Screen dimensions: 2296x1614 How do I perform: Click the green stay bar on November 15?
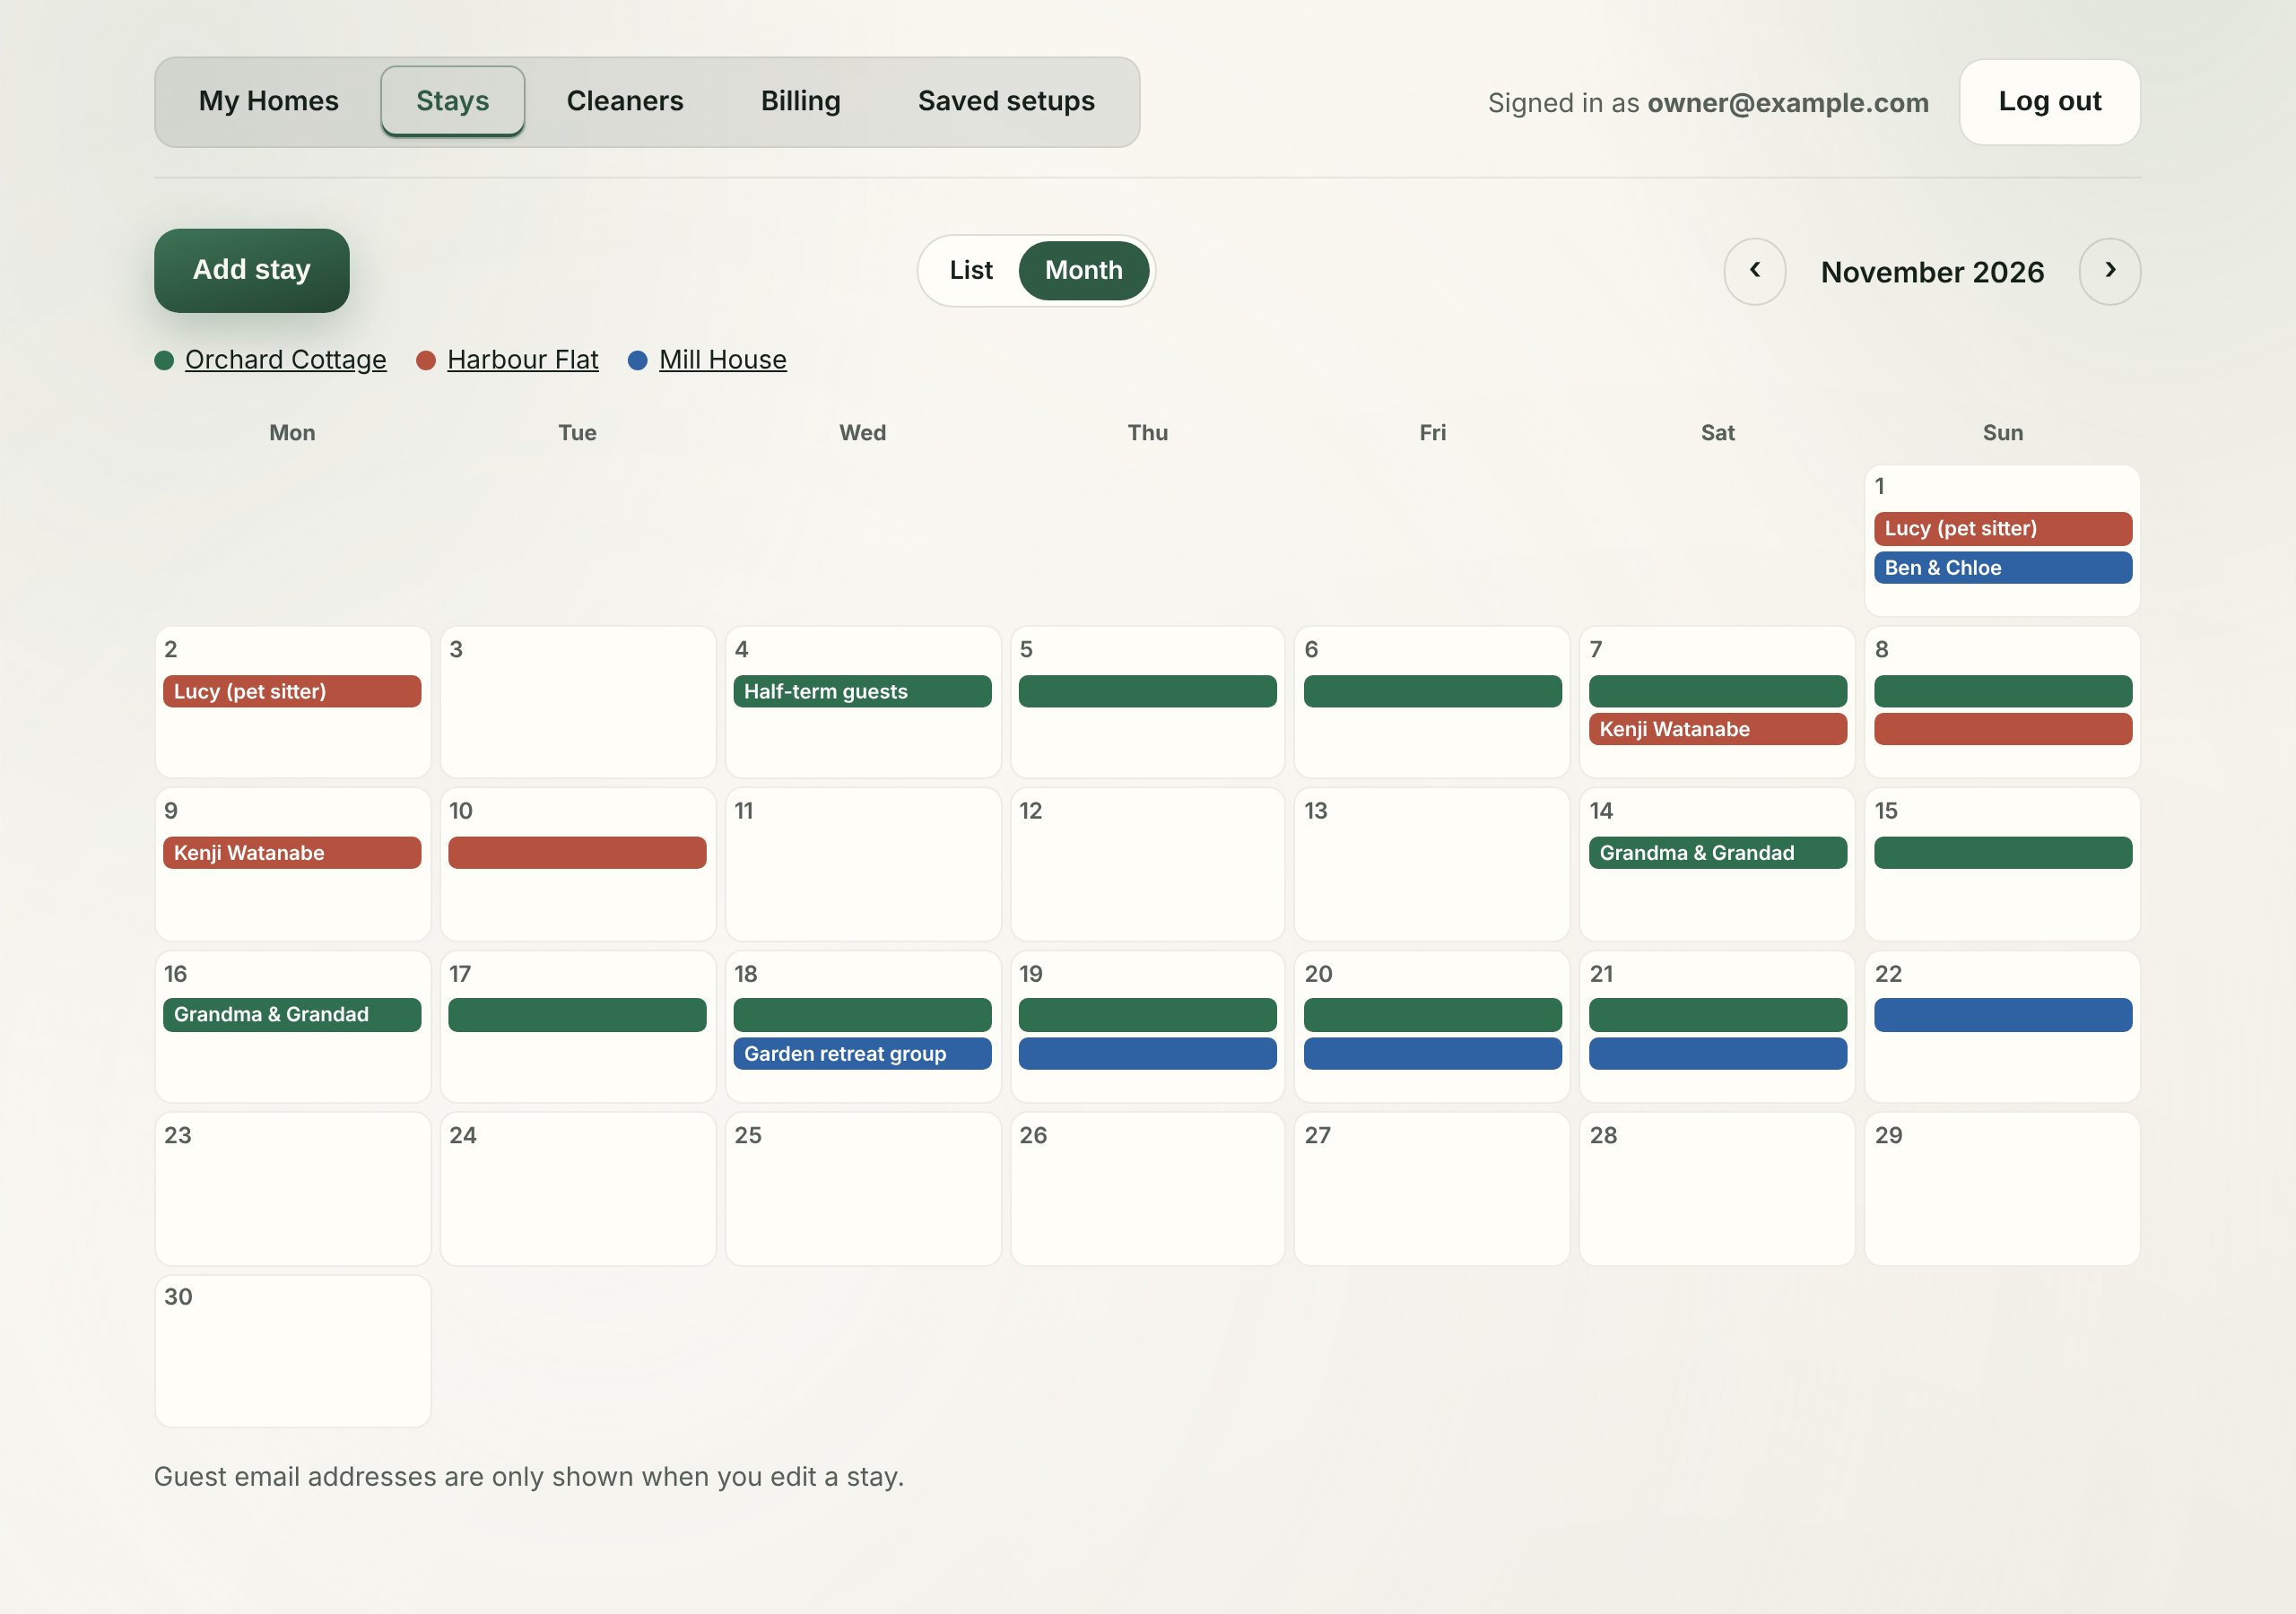pos(2002,853)
